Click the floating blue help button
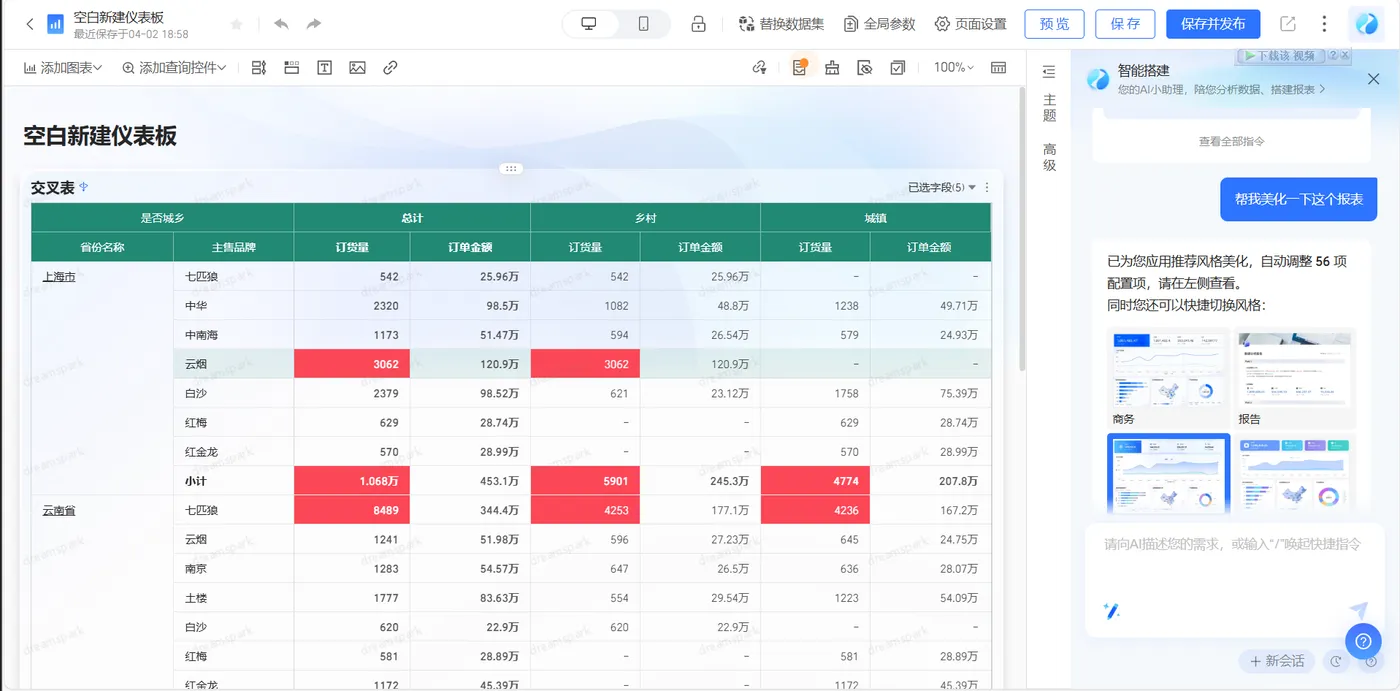Image resolution: width=1400 pixels, height=691 pixels. (1363, 640)
